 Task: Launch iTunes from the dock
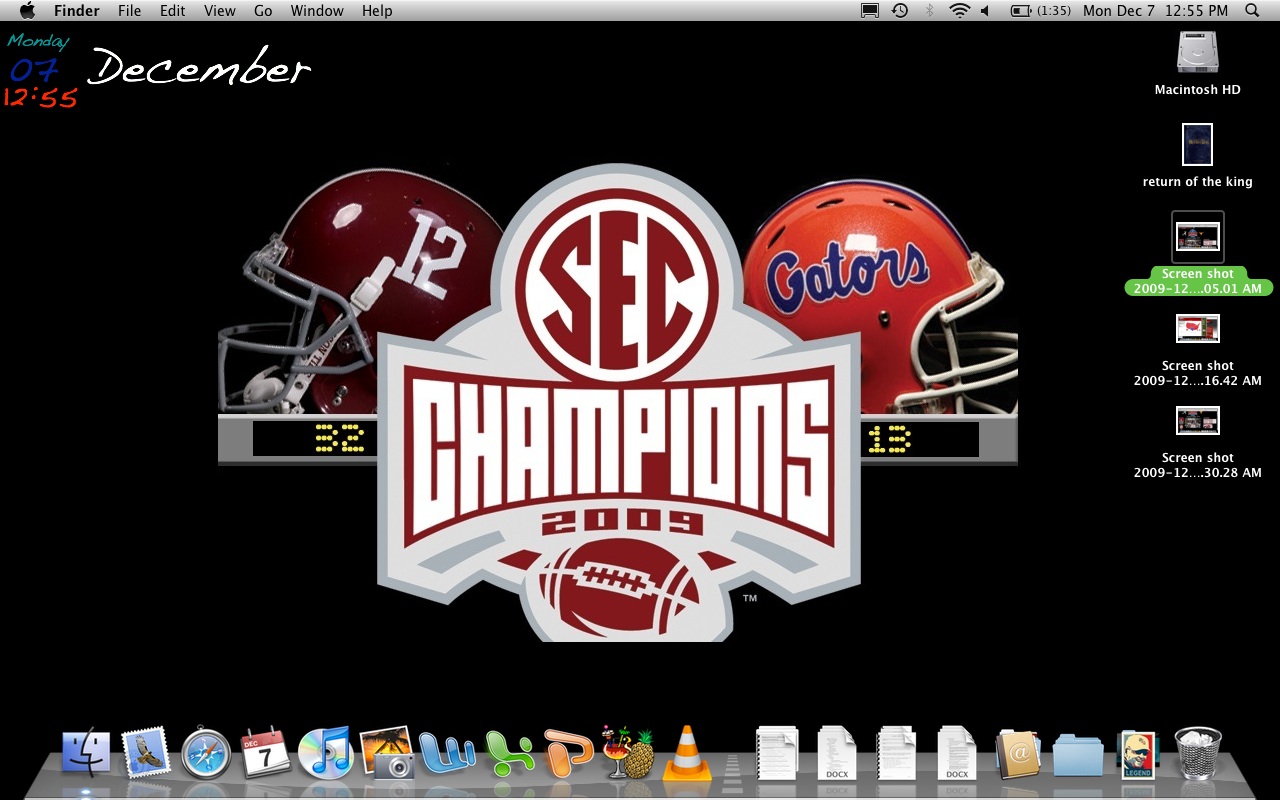coord(326,753)
